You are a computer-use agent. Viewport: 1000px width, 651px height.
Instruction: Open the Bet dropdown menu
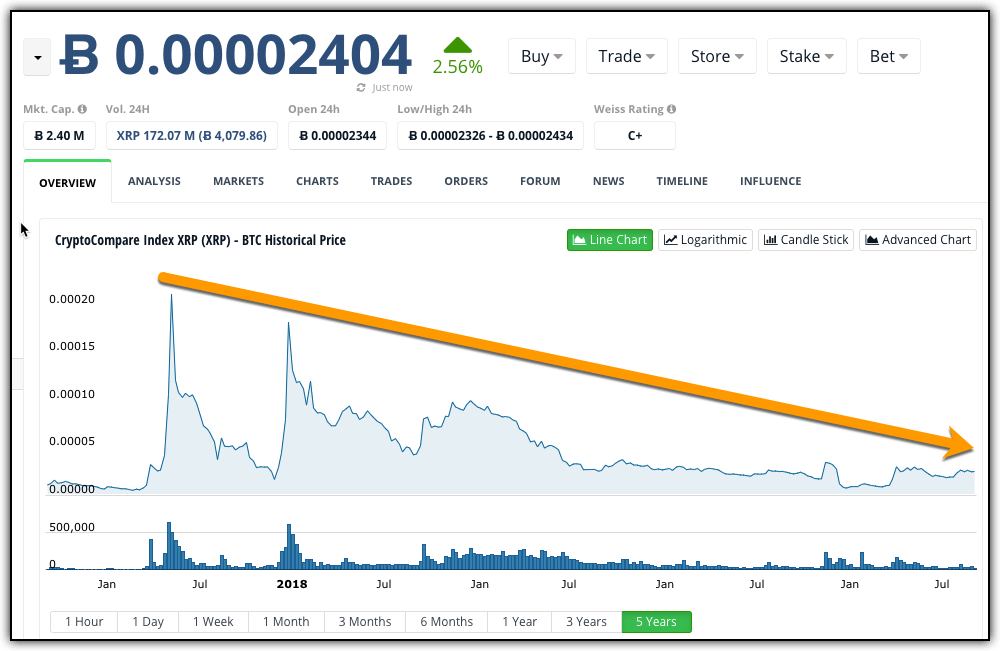coord(888,56)
